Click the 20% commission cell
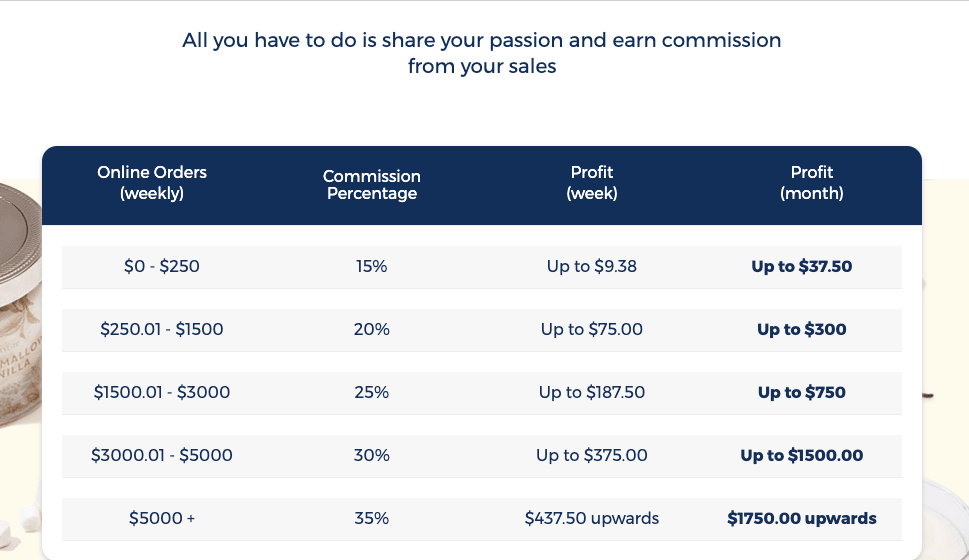The height and width of the screenshot is (560, 969). pos(371,329)
